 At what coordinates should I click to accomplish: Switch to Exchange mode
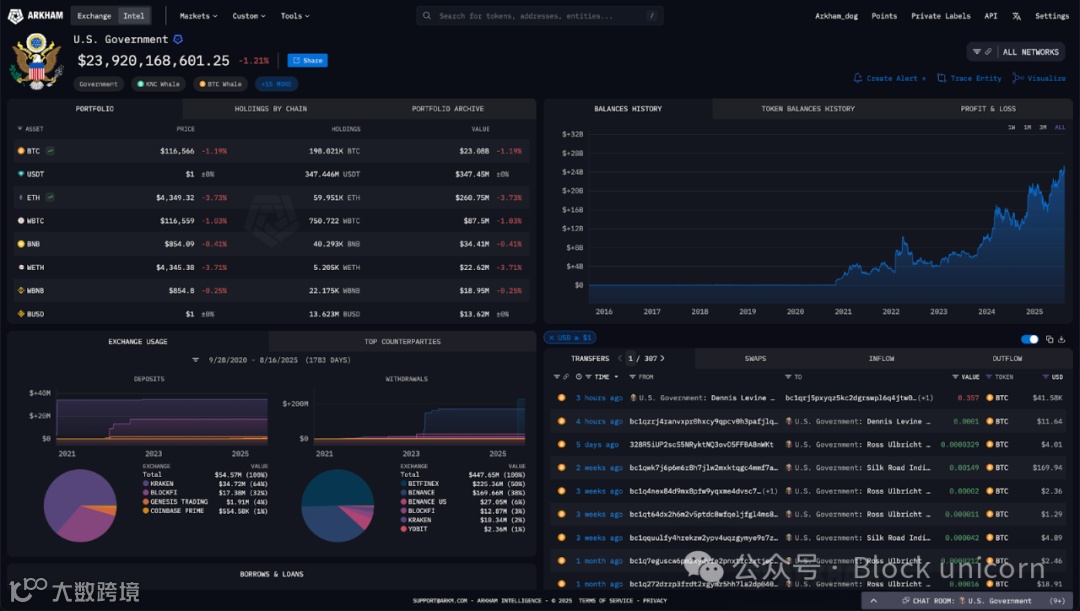[94, 15]
